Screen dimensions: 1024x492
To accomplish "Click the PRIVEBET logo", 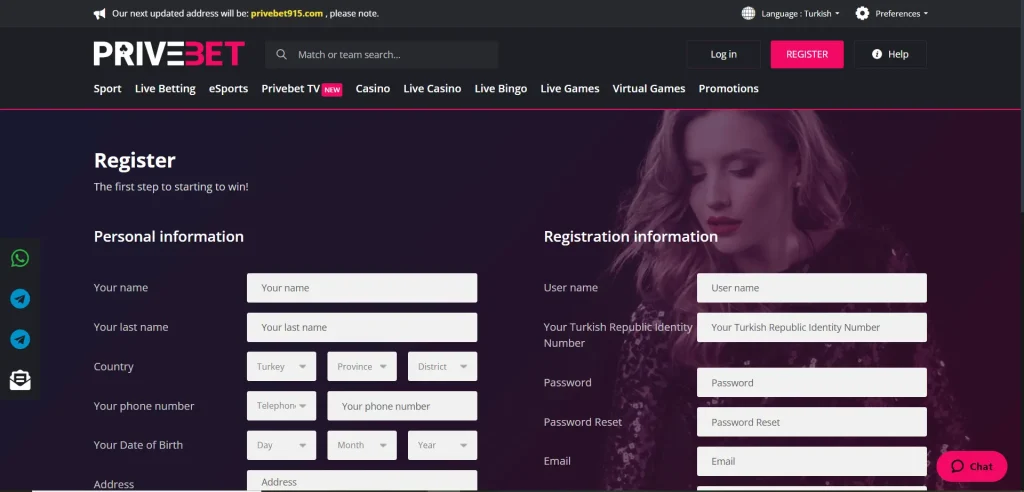I will [169, 54].
